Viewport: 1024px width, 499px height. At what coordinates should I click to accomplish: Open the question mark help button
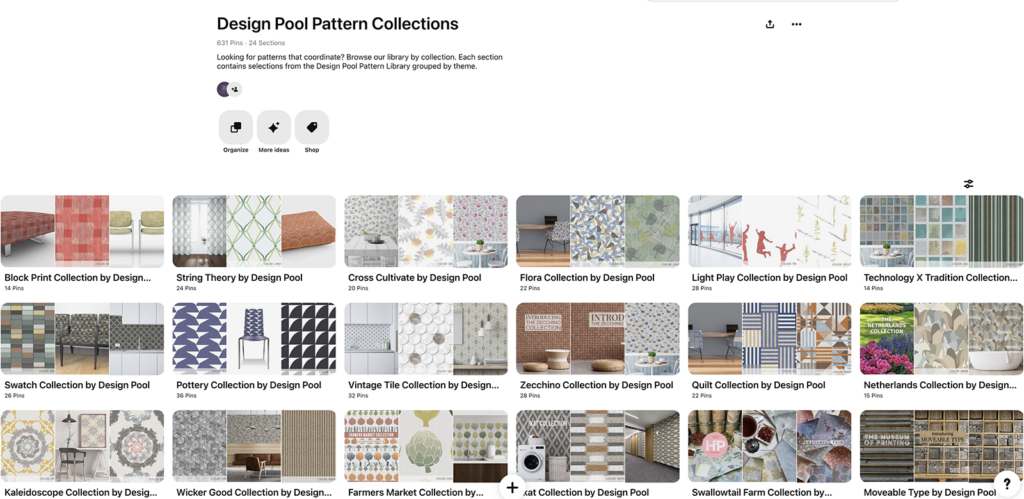pos(1006,483)
